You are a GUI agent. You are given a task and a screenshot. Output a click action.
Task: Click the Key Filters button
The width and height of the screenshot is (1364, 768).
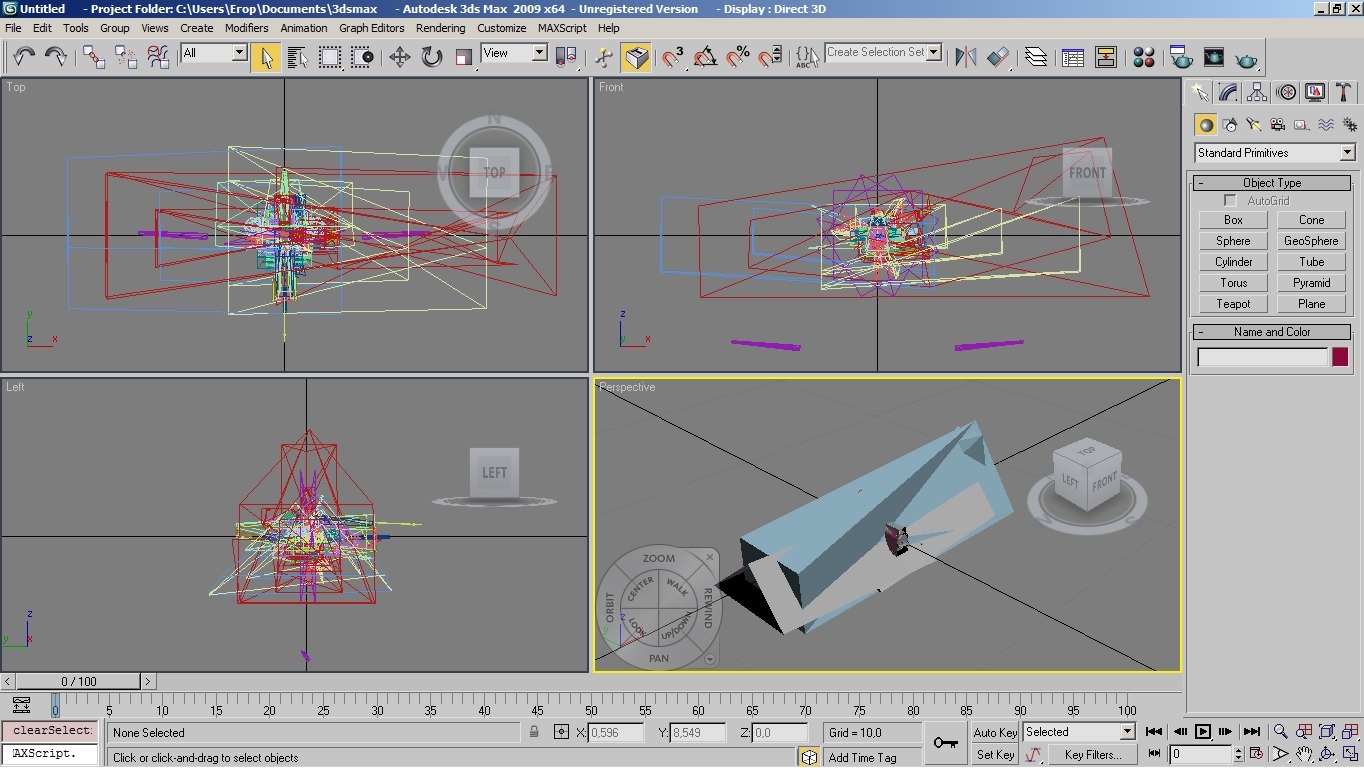1092,755
